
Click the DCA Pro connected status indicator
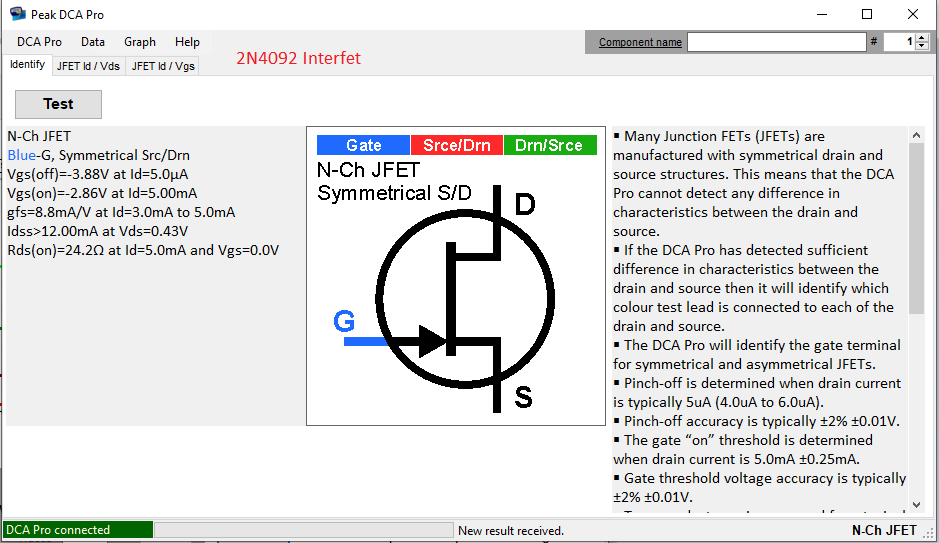(78, 530)
